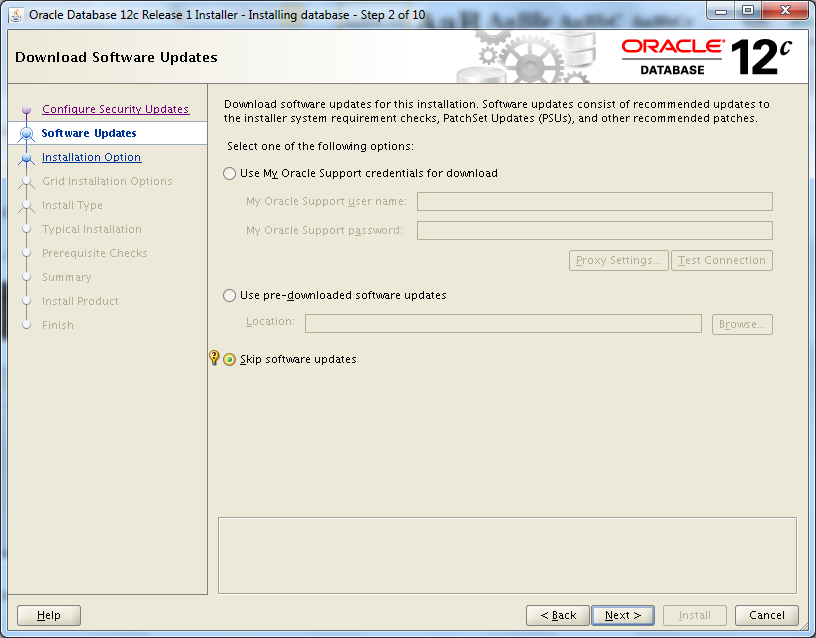
Task: Maximize the installer window
Action: (x=748, y=11)
